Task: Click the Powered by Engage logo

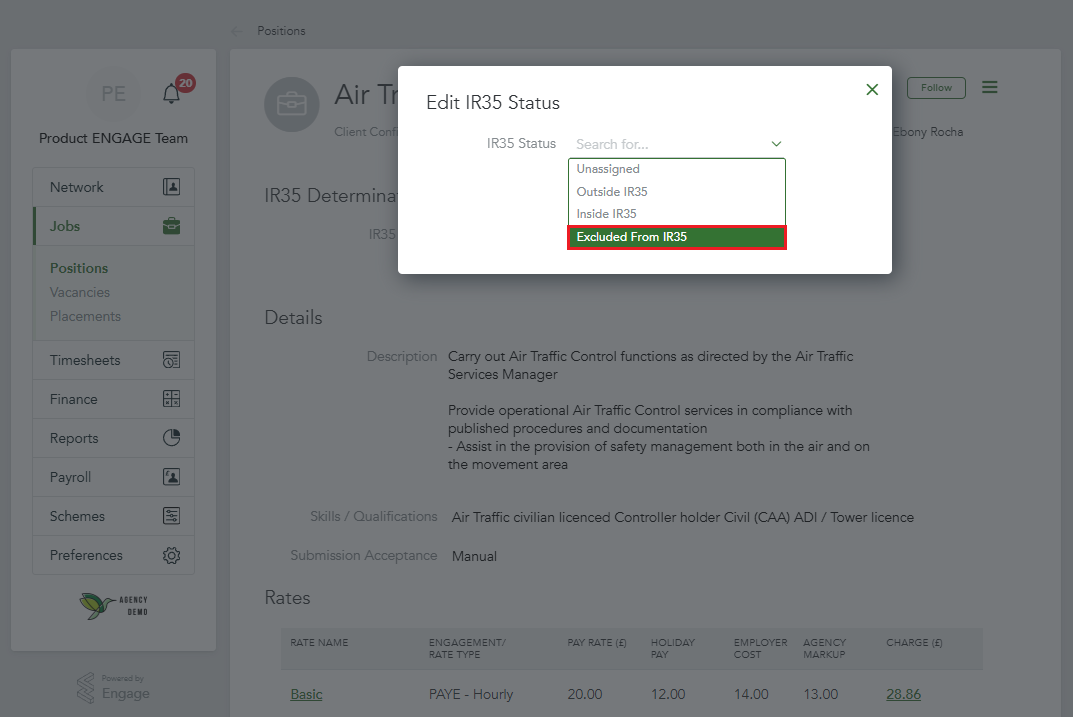Action: [x=114, y=688]
